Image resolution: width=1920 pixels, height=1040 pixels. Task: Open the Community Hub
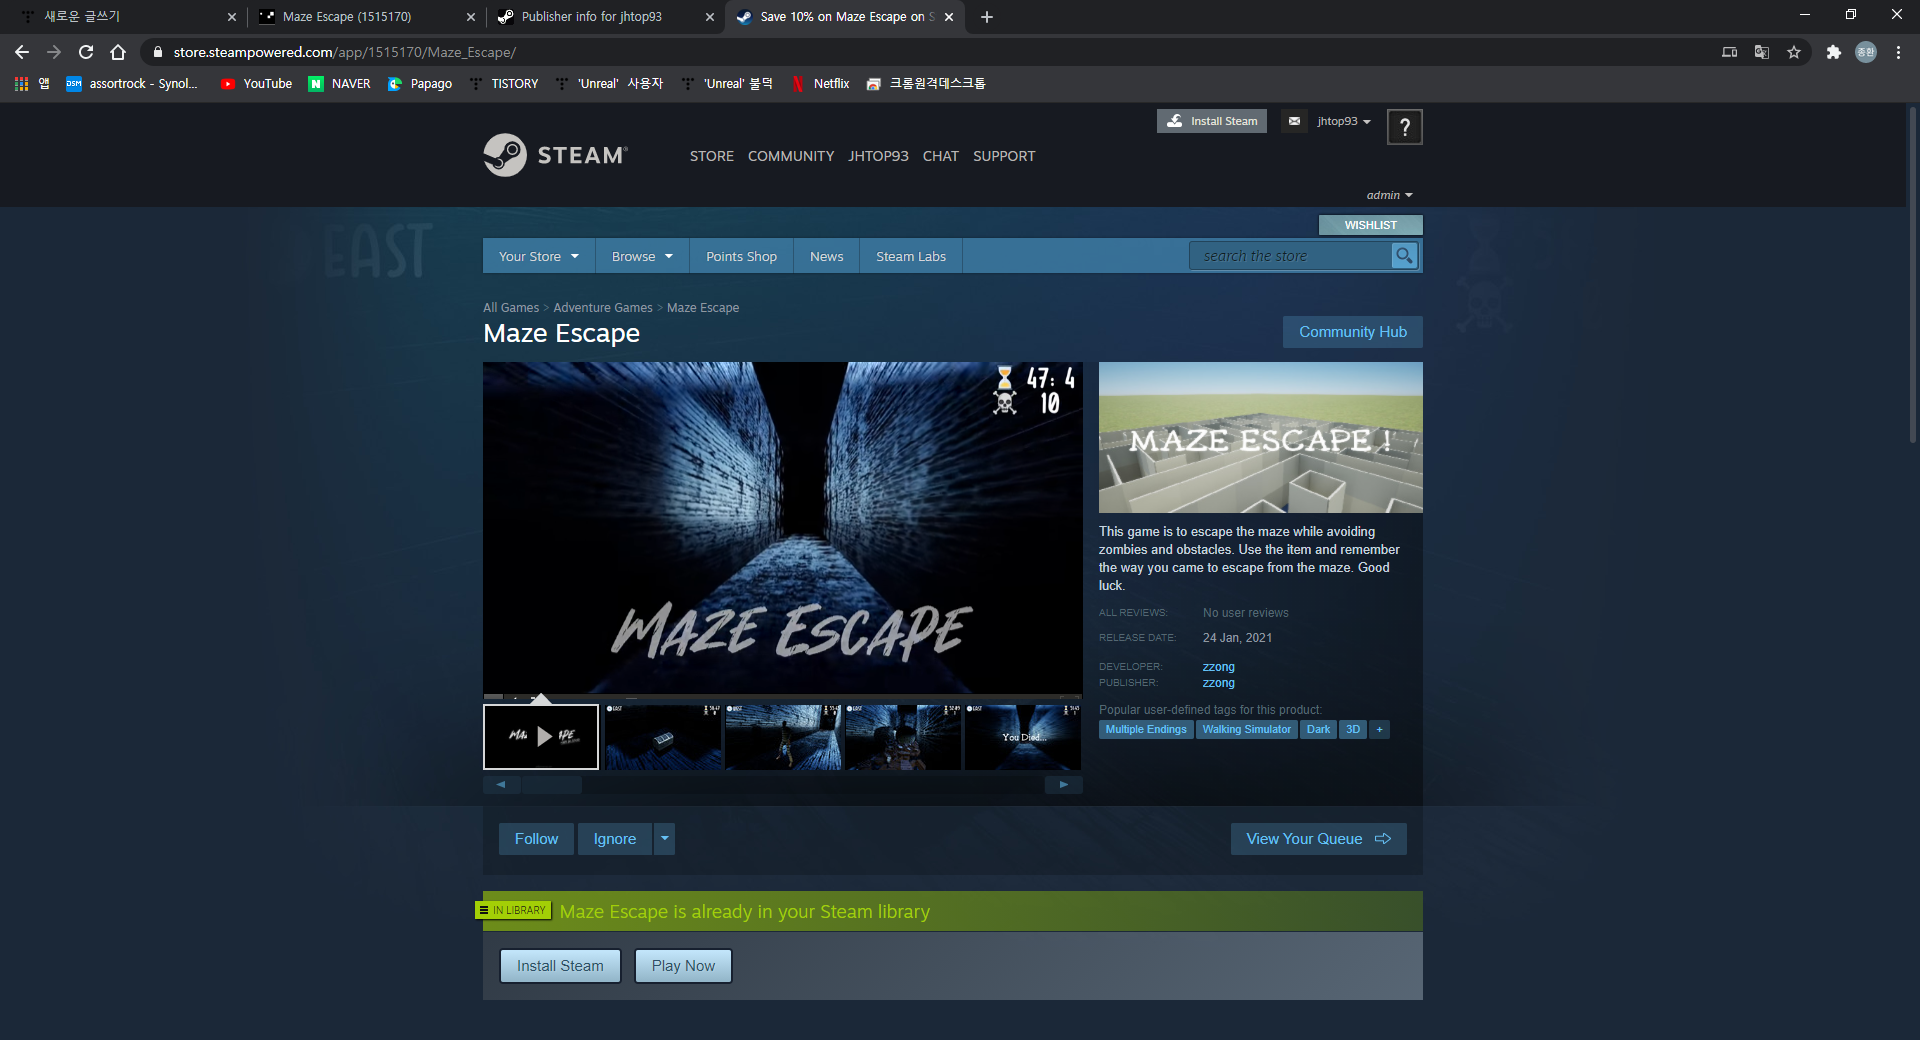point(1352,332)
